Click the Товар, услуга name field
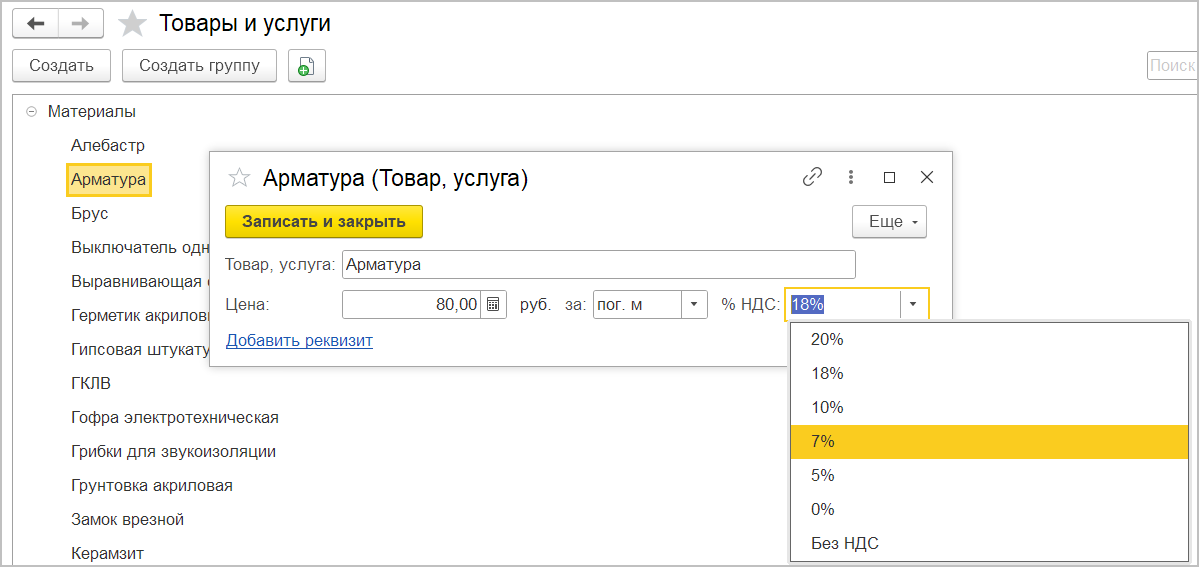 598,265
